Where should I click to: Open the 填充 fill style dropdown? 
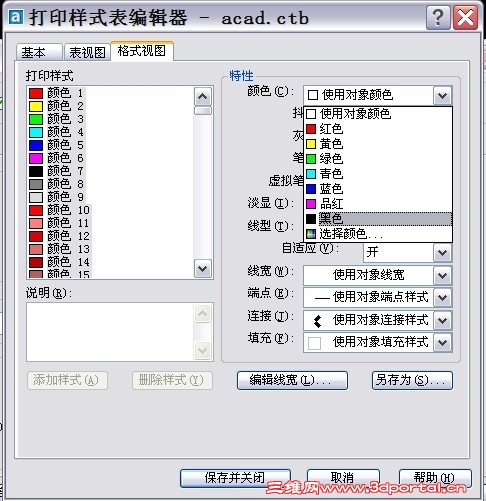click(x=377, y=342)
